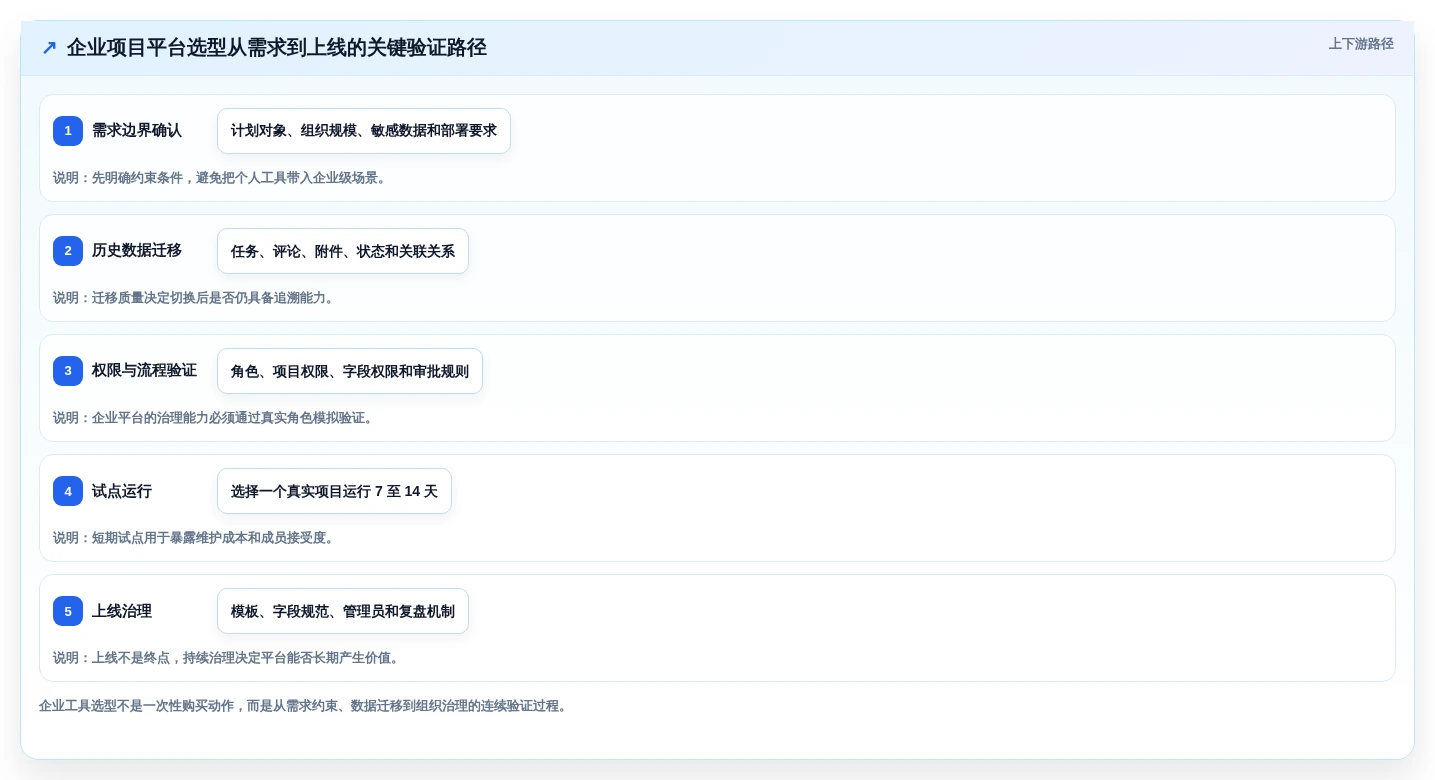This screenshot has width=1435, height=780.
Task: Click the step 3 number badge
Action: (x=68, y=371)
